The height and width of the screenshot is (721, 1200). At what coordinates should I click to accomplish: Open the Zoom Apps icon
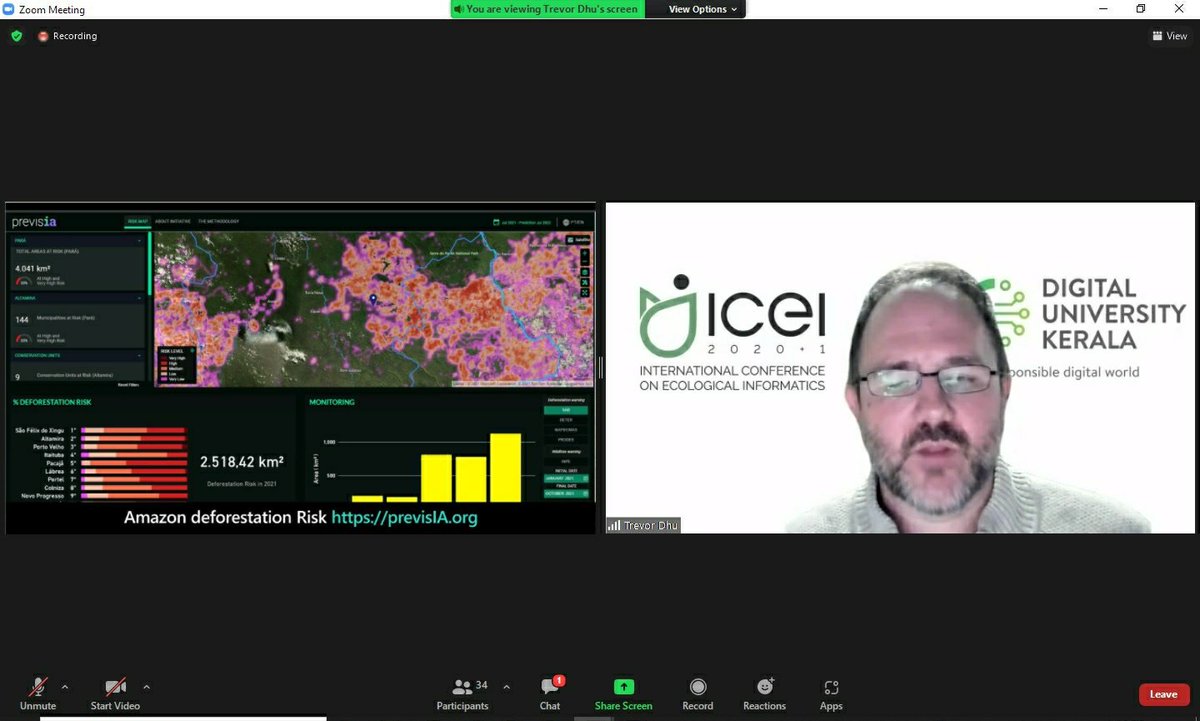click(831, 687)
